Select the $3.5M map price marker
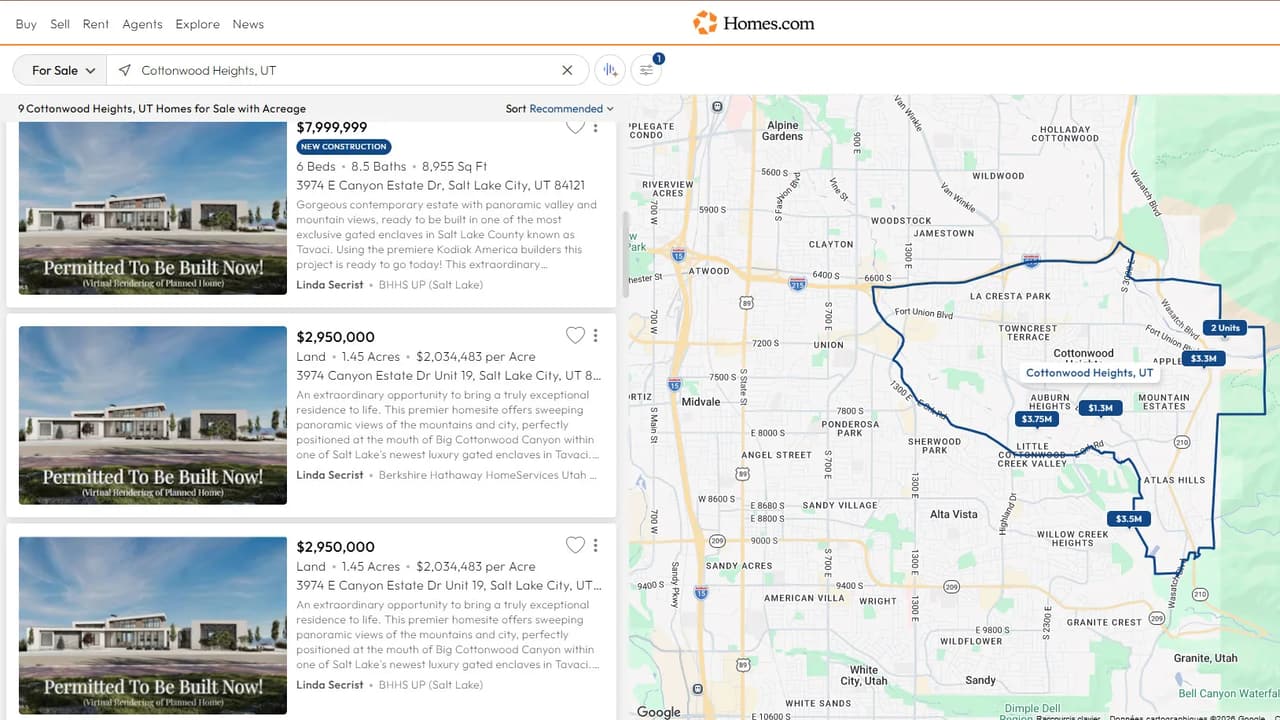Viewport: 1280px width, 720px height. point(1128,519)
